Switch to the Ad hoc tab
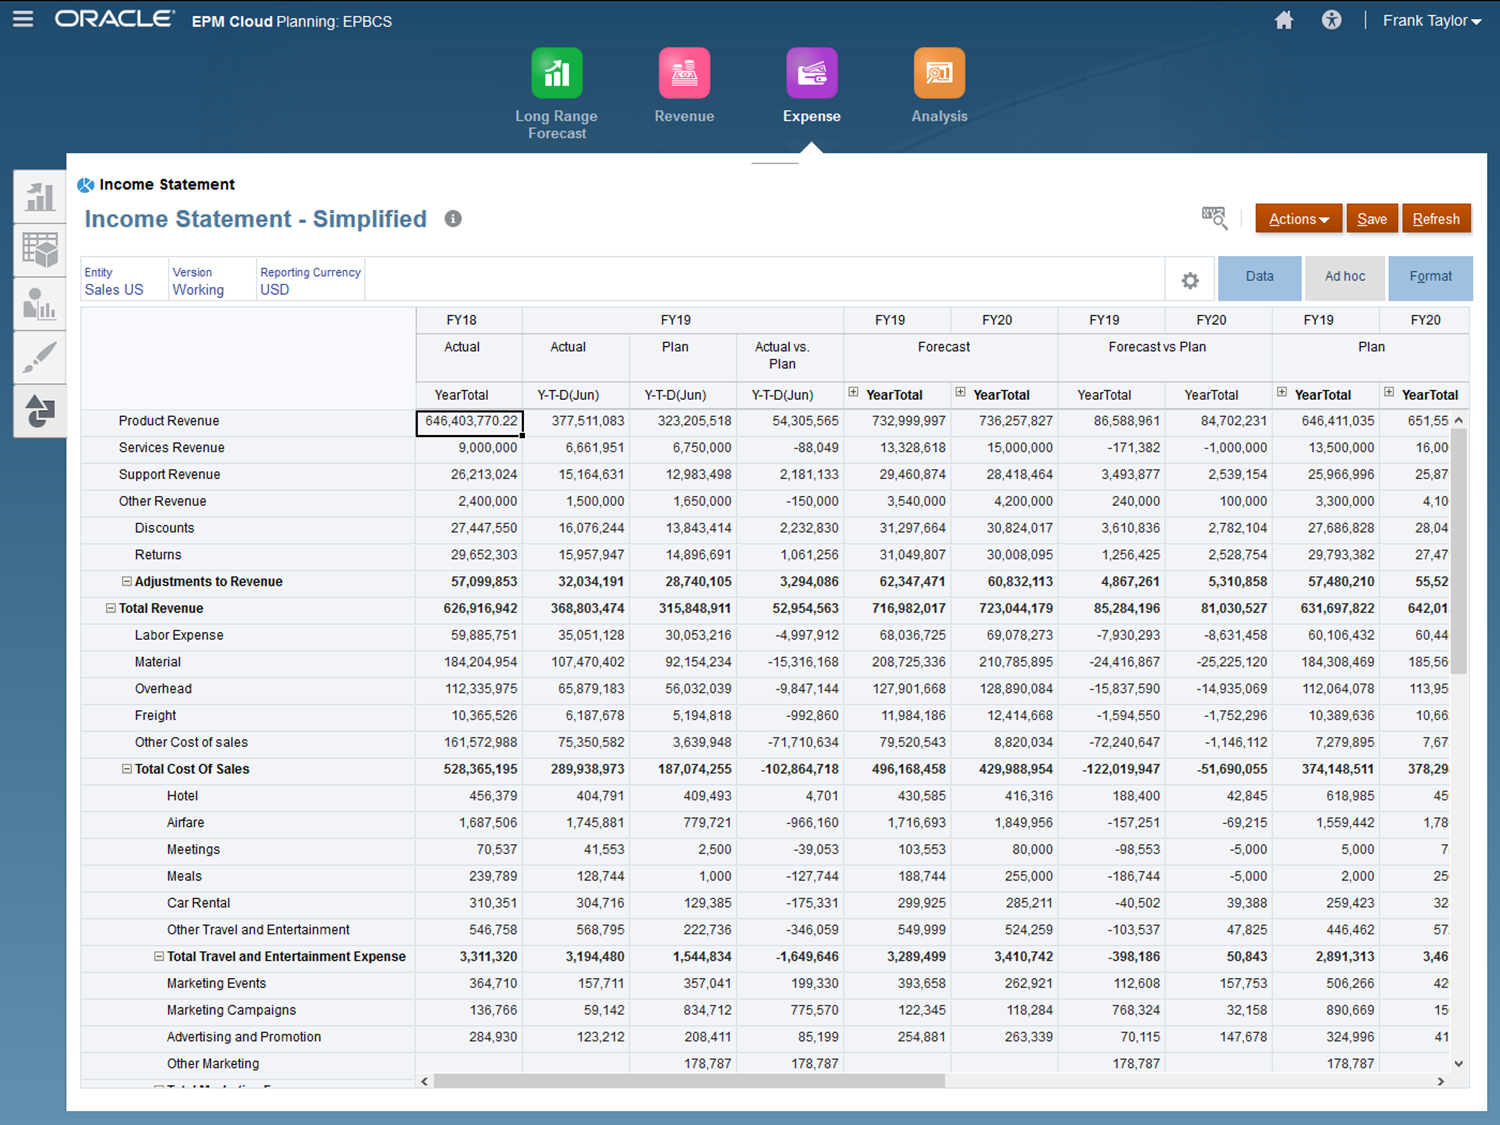This screenshot has height=1125, width=1500. (1344, 277)
